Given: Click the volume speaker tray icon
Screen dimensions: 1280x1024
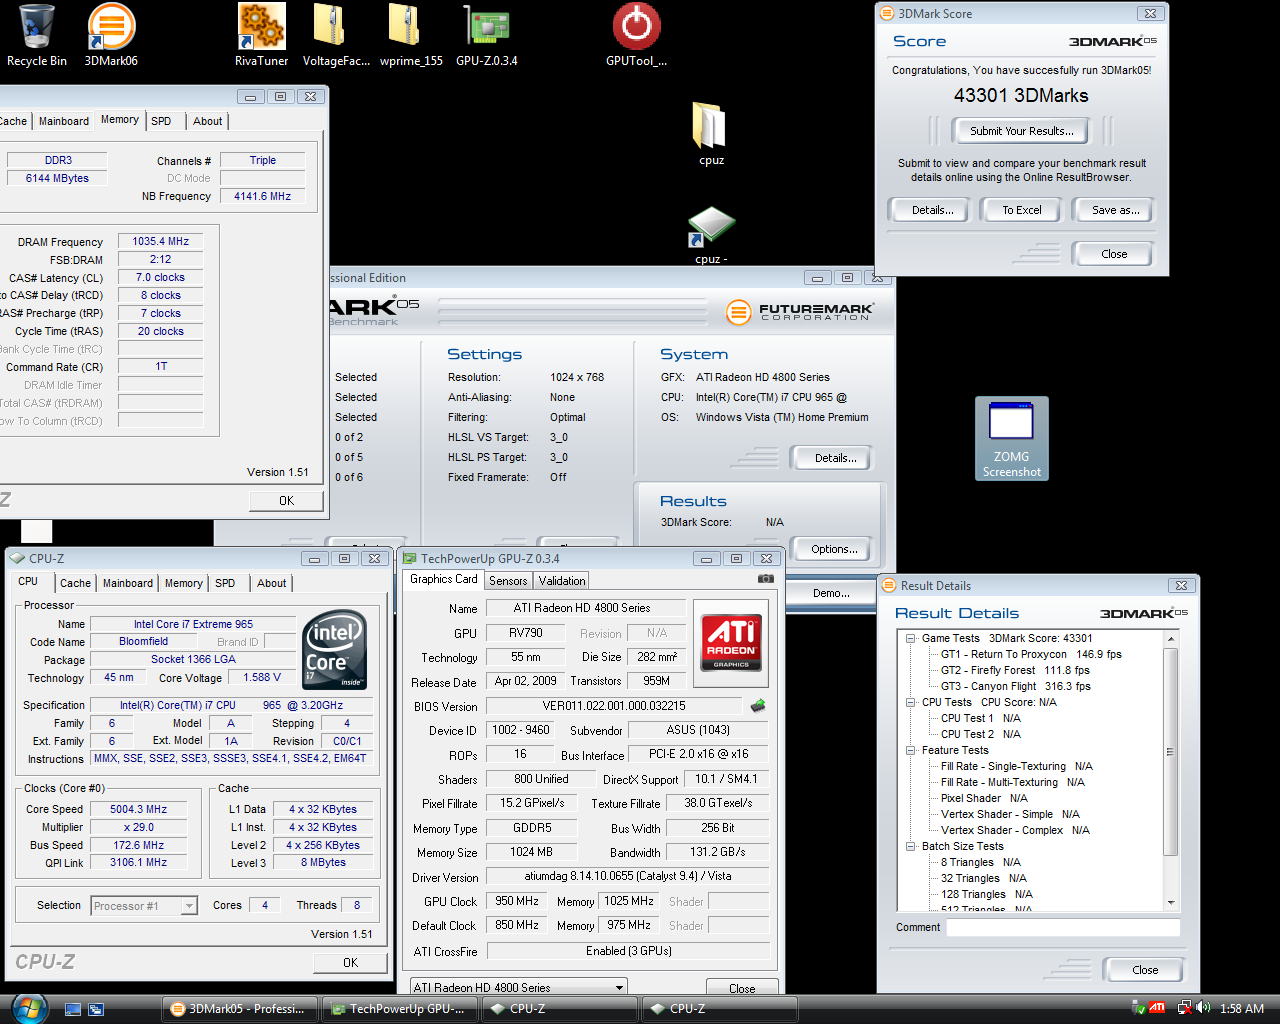Looking at the screenshot, I should pyautogui.click(x=1203, y=1008).
